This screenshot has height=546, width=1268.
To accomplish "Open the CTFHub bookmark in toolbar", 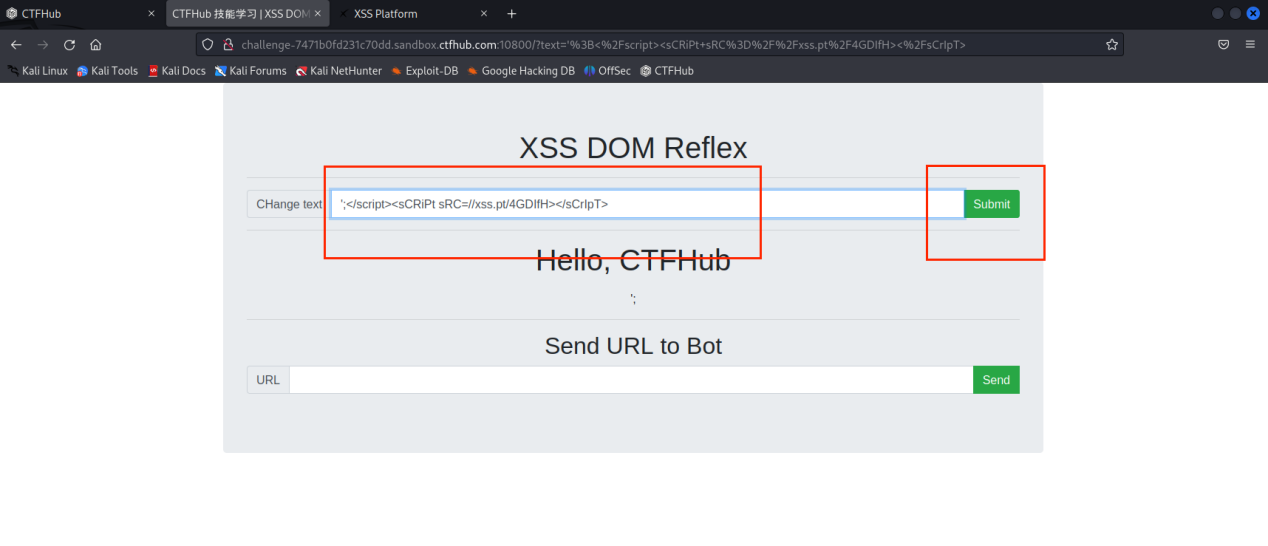I will pos(667,71).
